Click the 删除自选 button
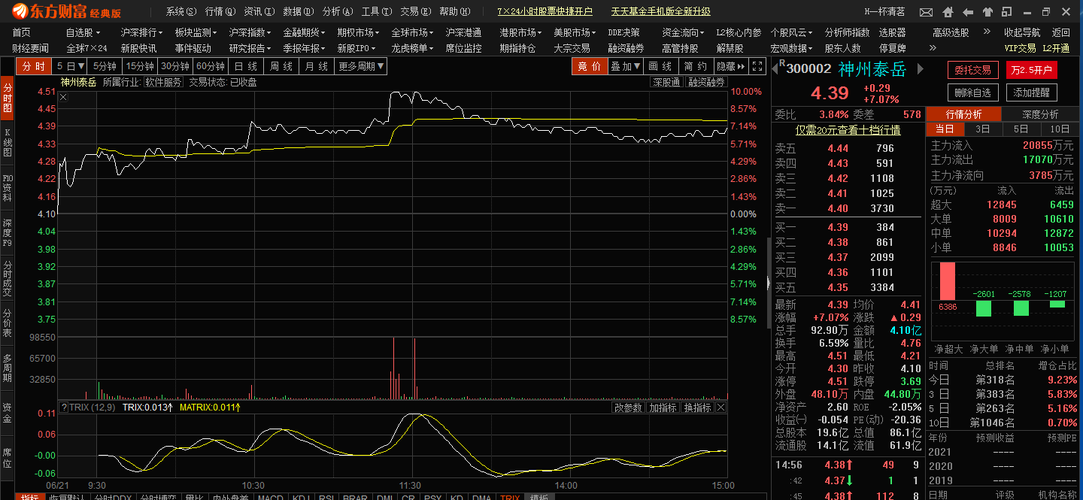This screenshot has width=1083, height=500. point(972,93)
